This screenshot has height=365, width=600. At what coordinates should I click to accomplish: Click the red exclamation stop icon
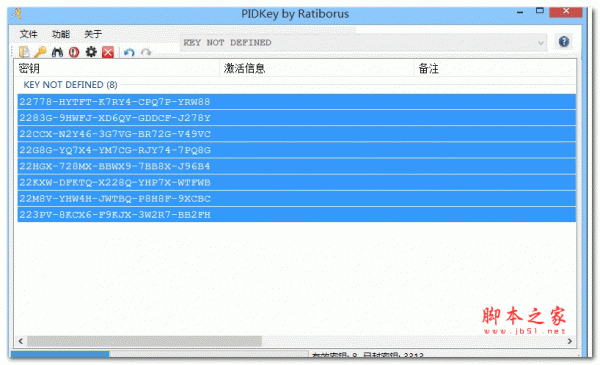point(74,52)
